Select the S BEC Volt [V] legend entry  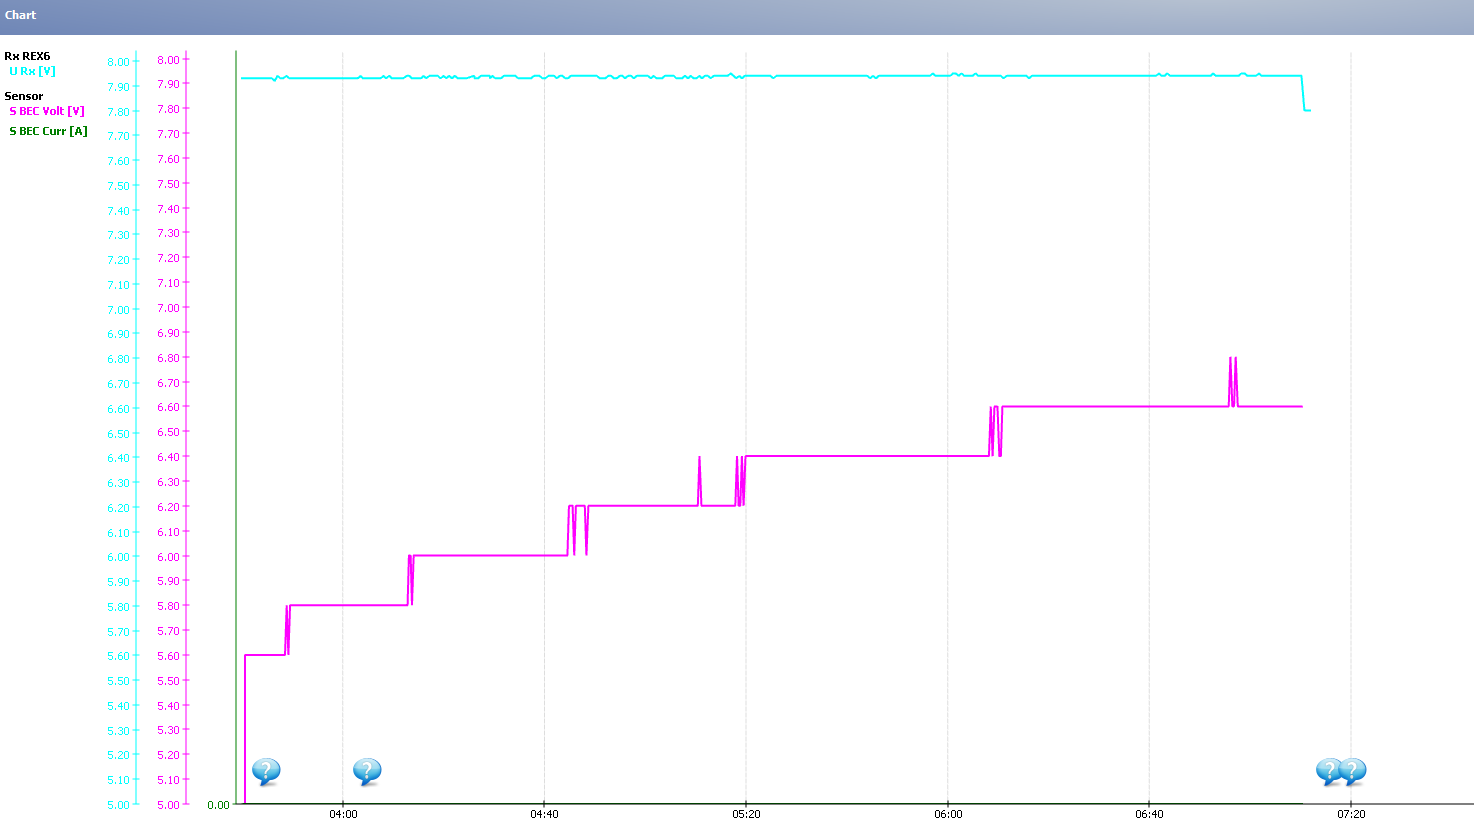click(46, 111)
